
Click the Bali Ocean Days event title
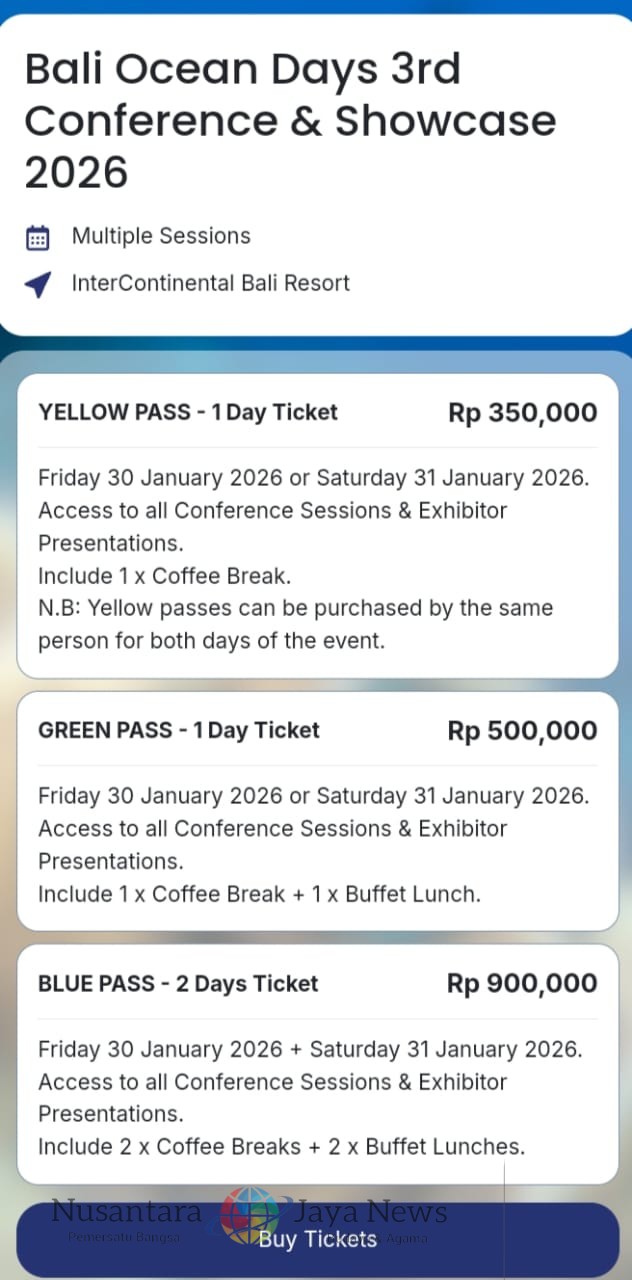pos(290,120)
